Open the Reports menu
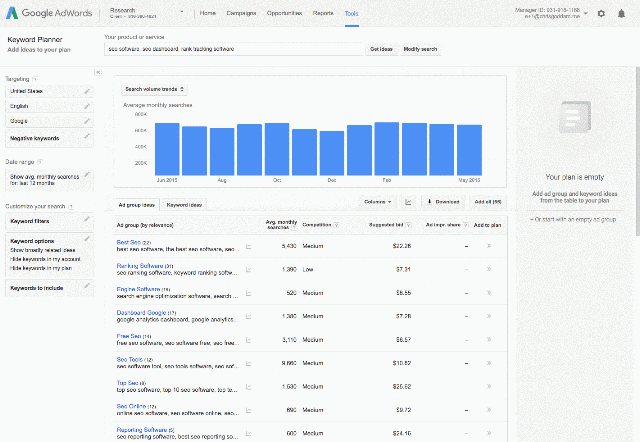640x442 pixels. pyautogui.click(x=323, y=13)
